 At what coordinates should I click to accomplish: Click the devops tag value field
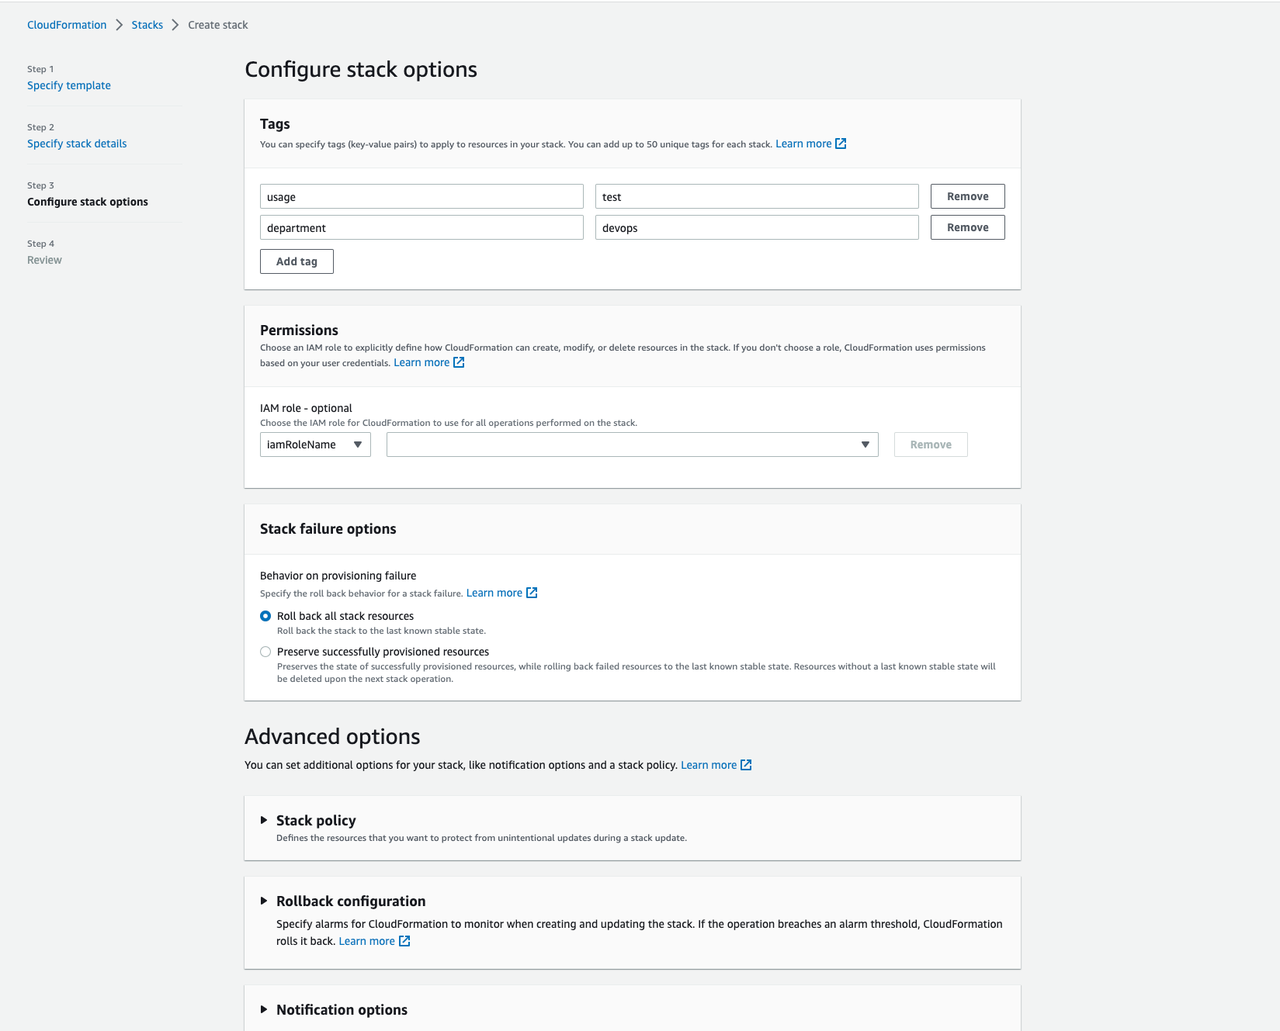(756, 228)
